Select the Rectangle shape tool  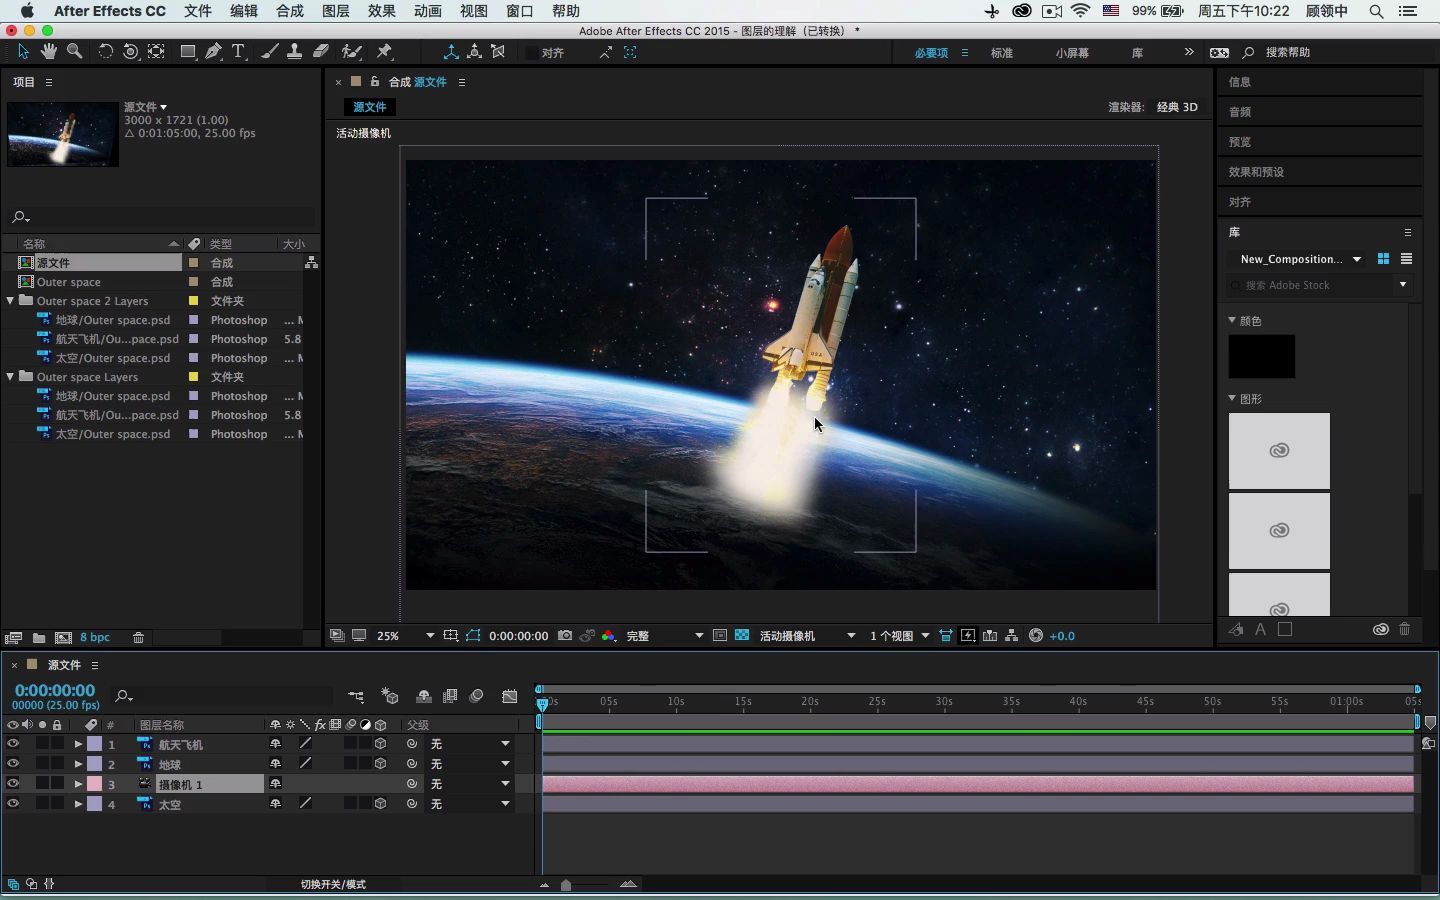[x=187, y=52]
